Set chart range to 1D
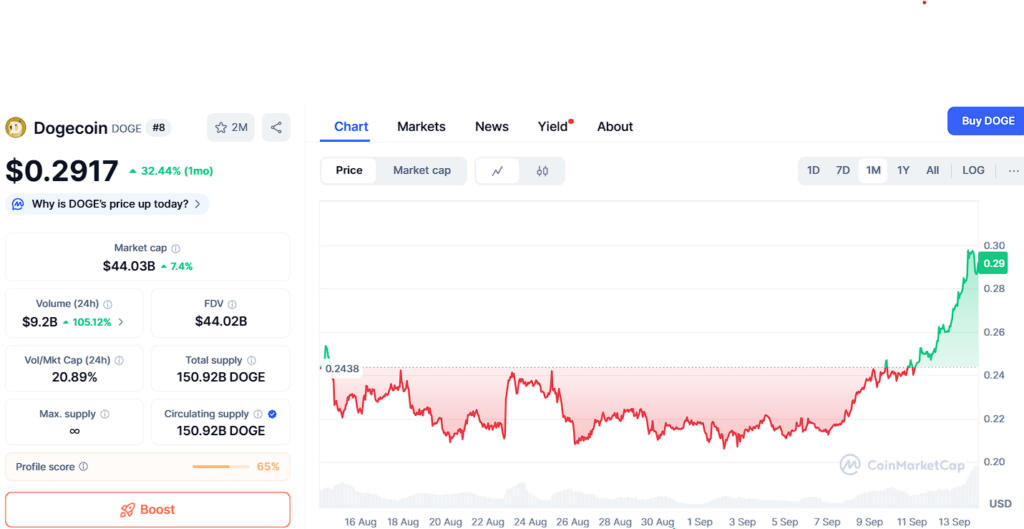The width and height of the screenshot is (1024, 529). 813,170
